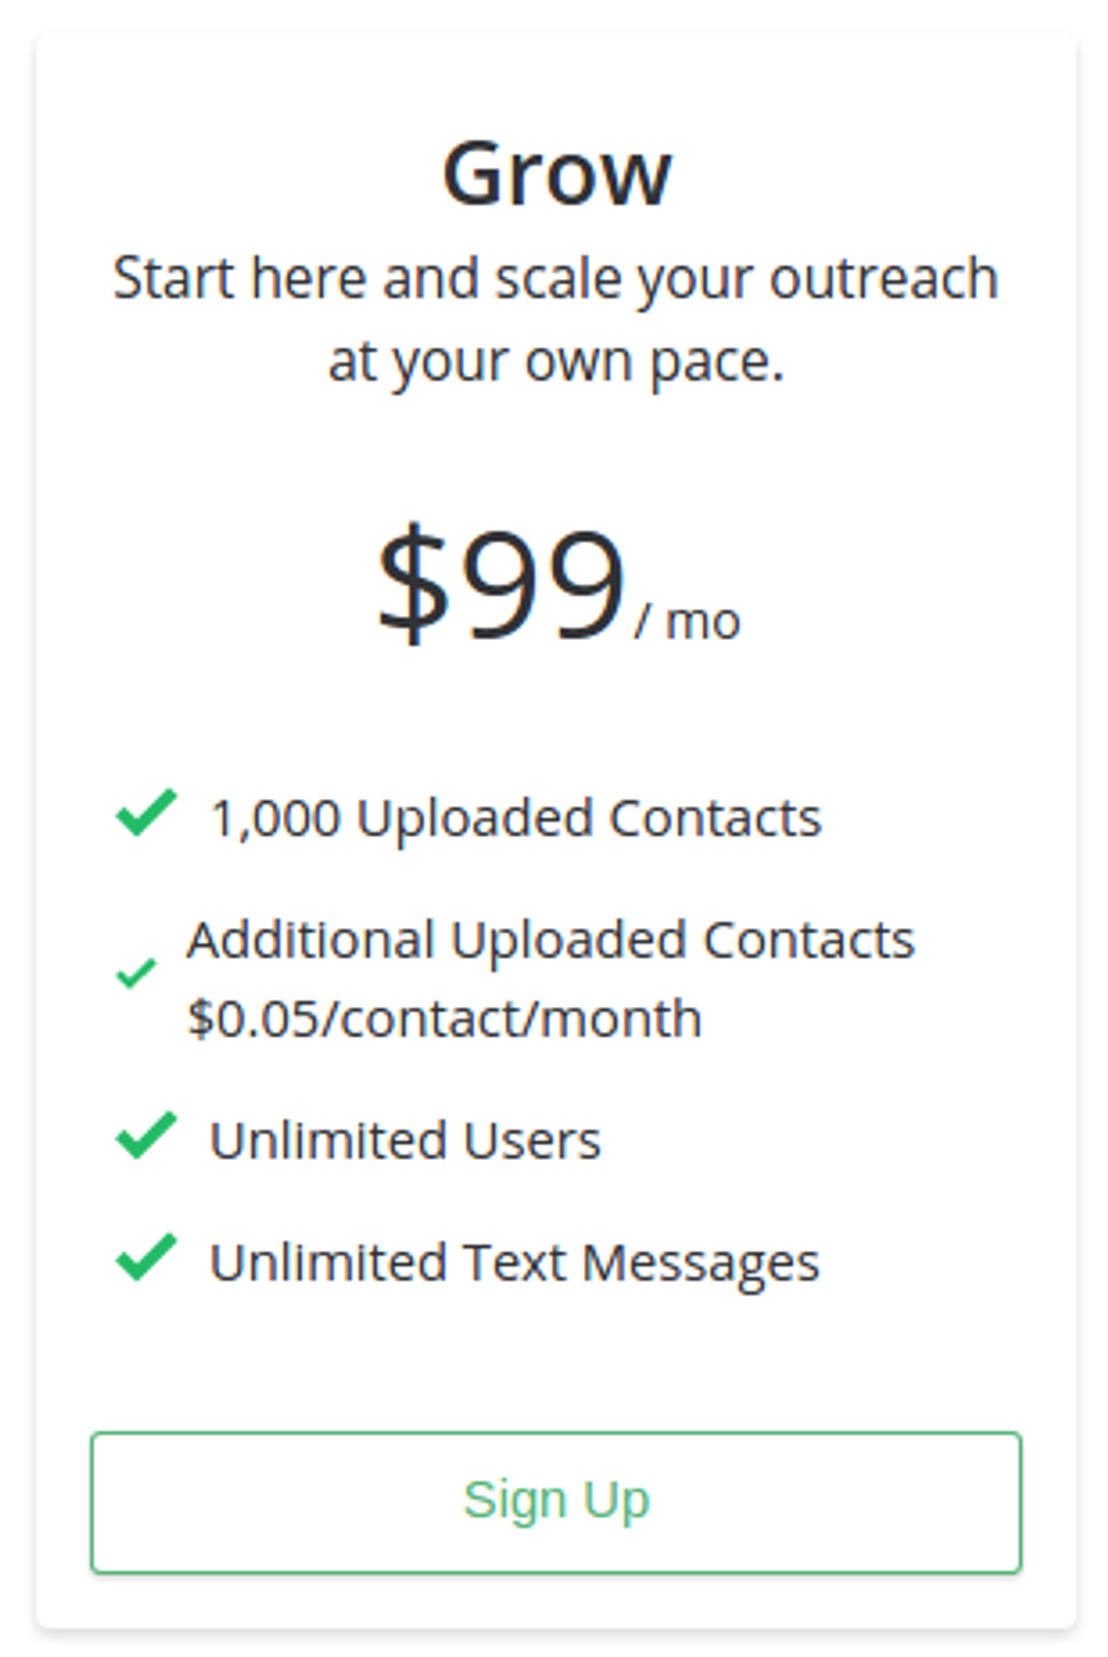The image size is (1108, 1657).
Task: Click the 'Additional Uploaded Contacts' text line
Action: click(x=550, y=940)
